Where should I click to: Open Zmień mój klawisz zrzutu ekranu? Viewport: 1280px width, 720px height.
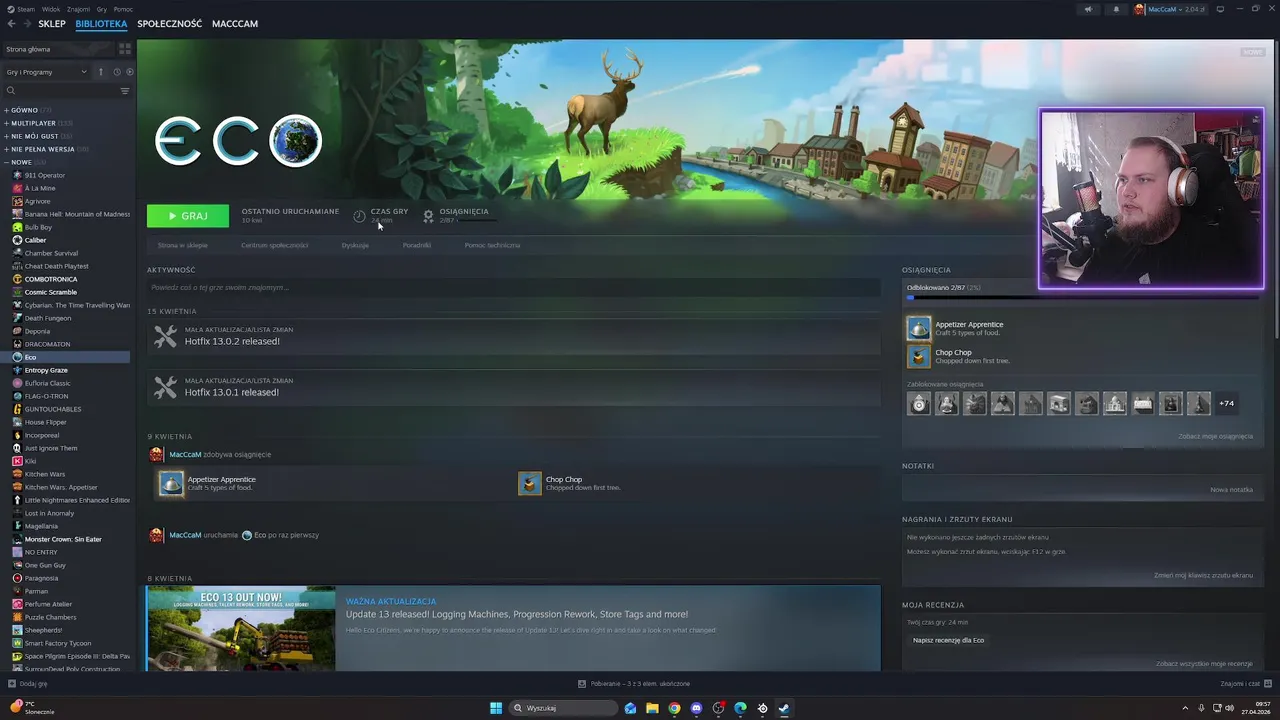click(1203, 575)
